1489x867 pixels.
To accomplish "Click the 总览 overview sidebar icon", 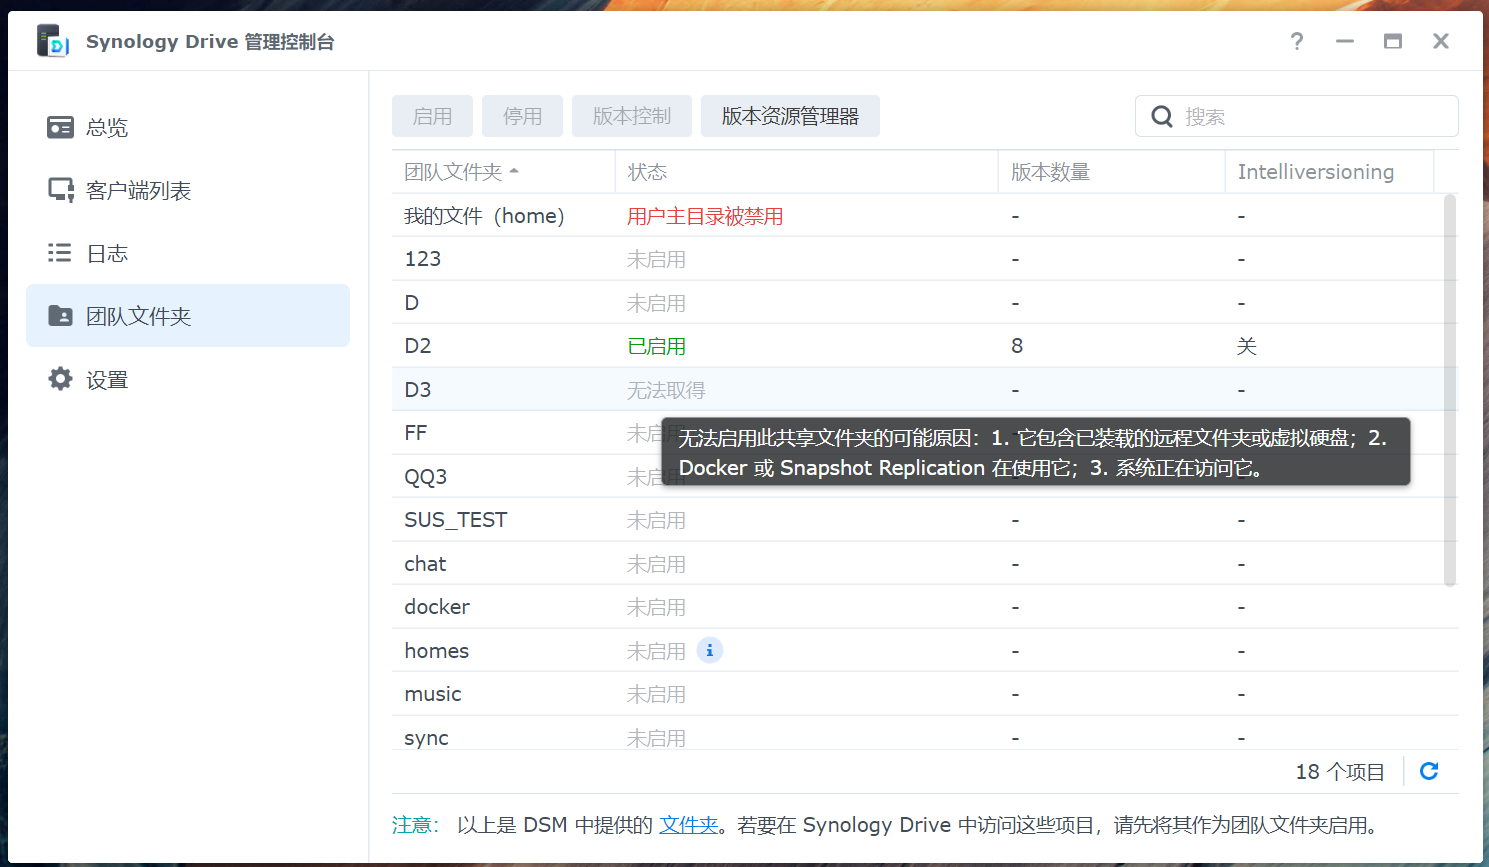I will click(60, 127).
